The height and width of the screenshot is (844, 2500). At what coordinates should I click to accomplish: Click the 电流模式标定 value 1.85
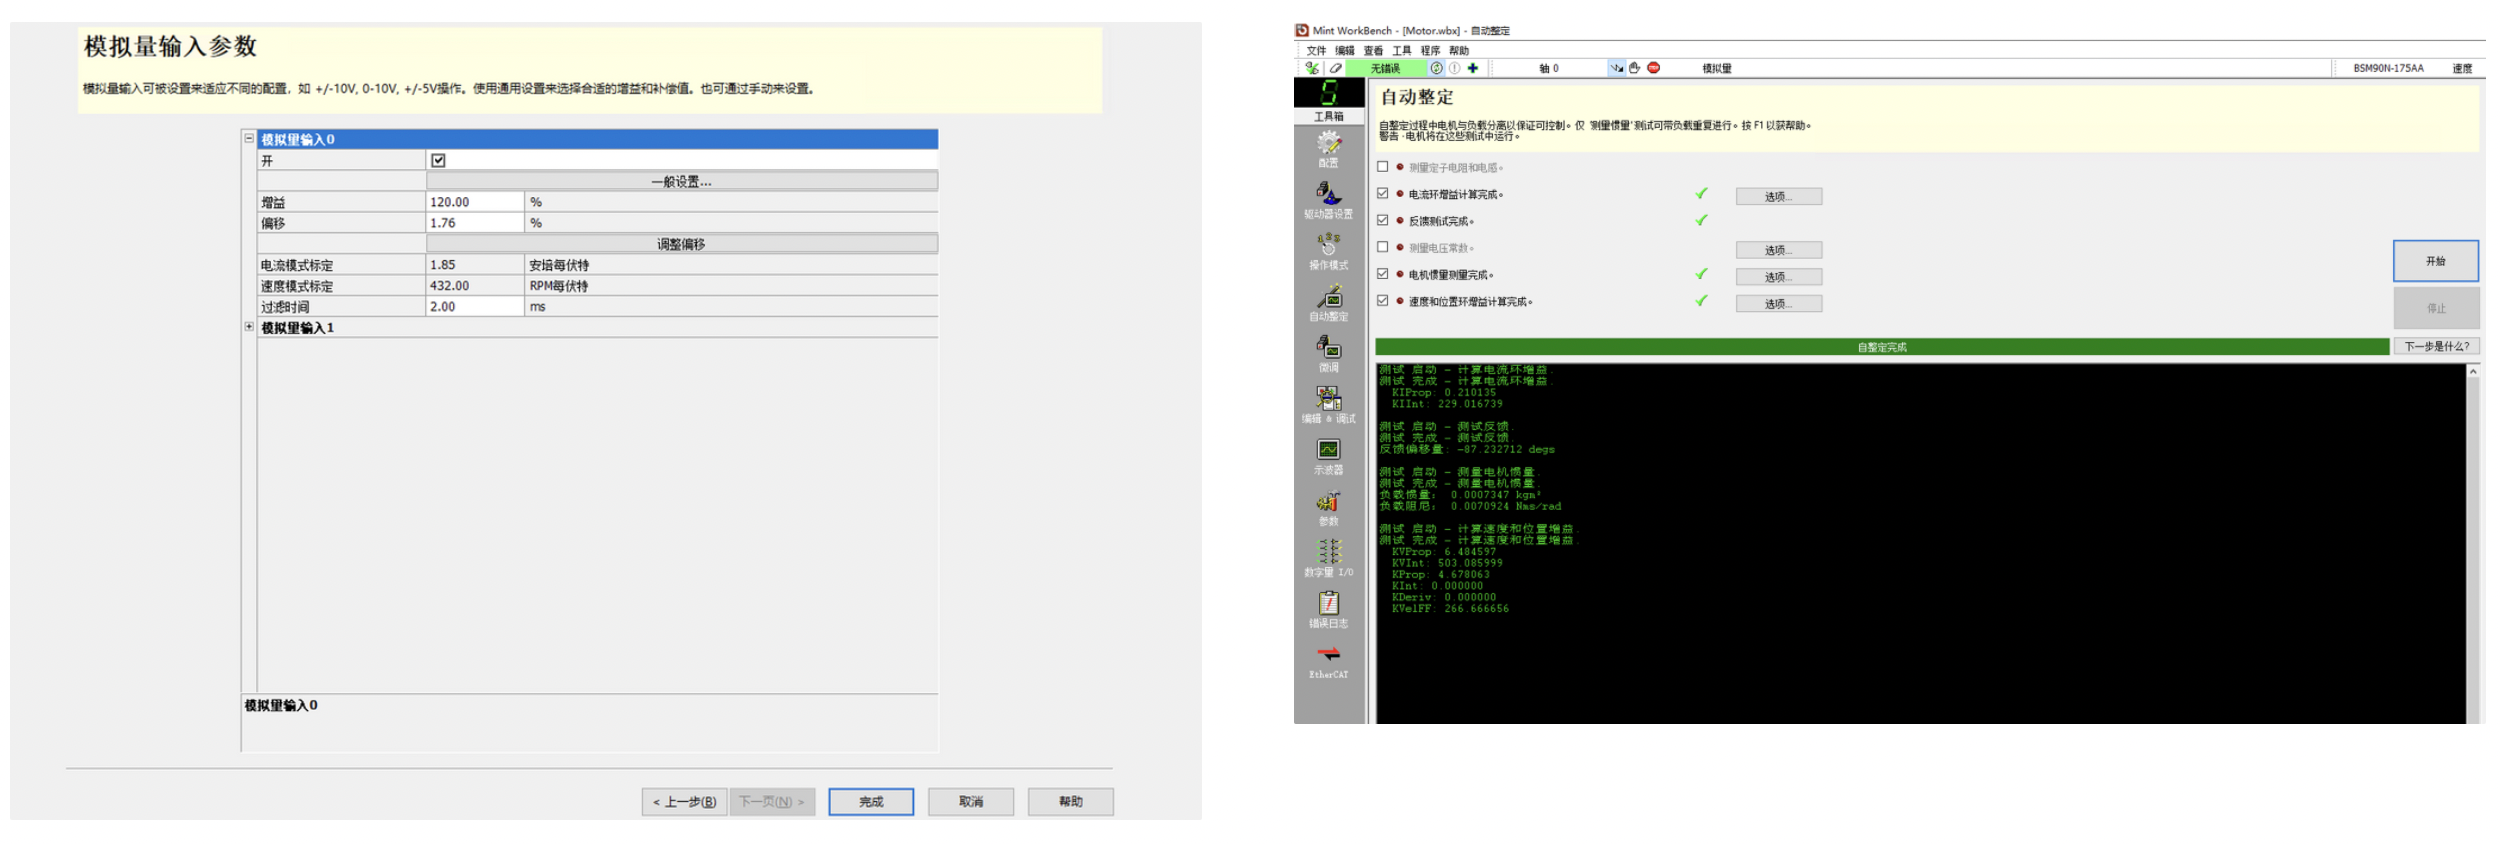[x=475, y=265]
